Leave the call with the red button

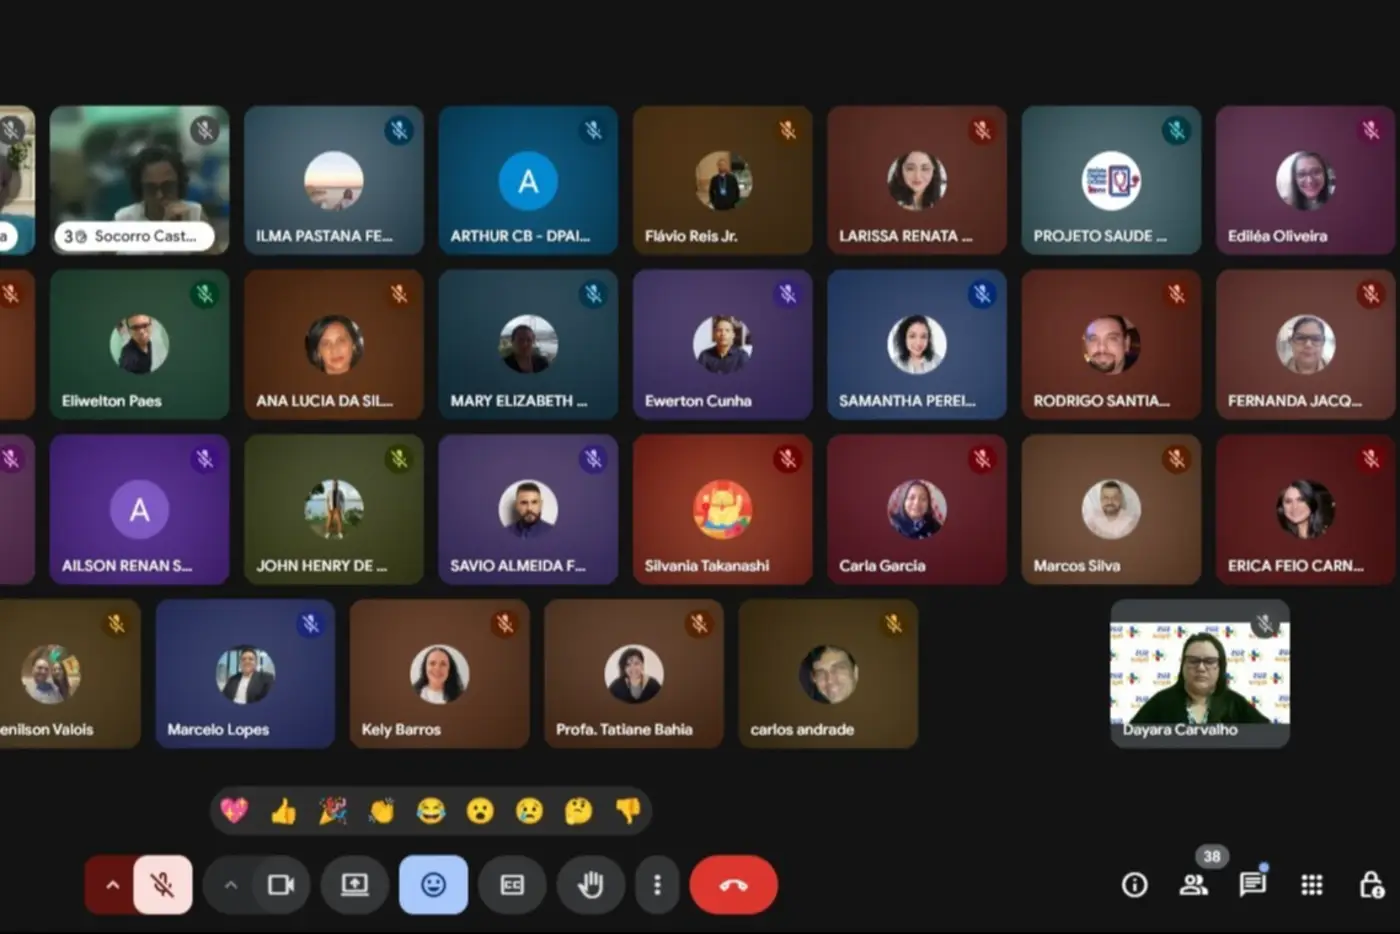[x=733, y=885]
